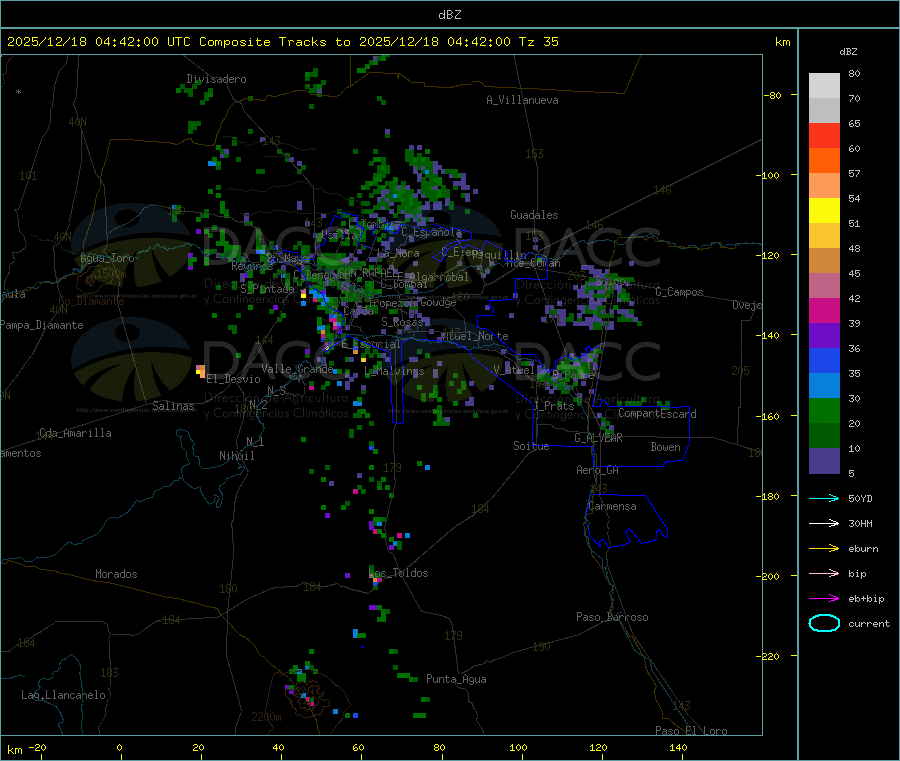The image size is (900, 761).
Task: Click the Pampa_Diamante map label
Action: point(42,325)
